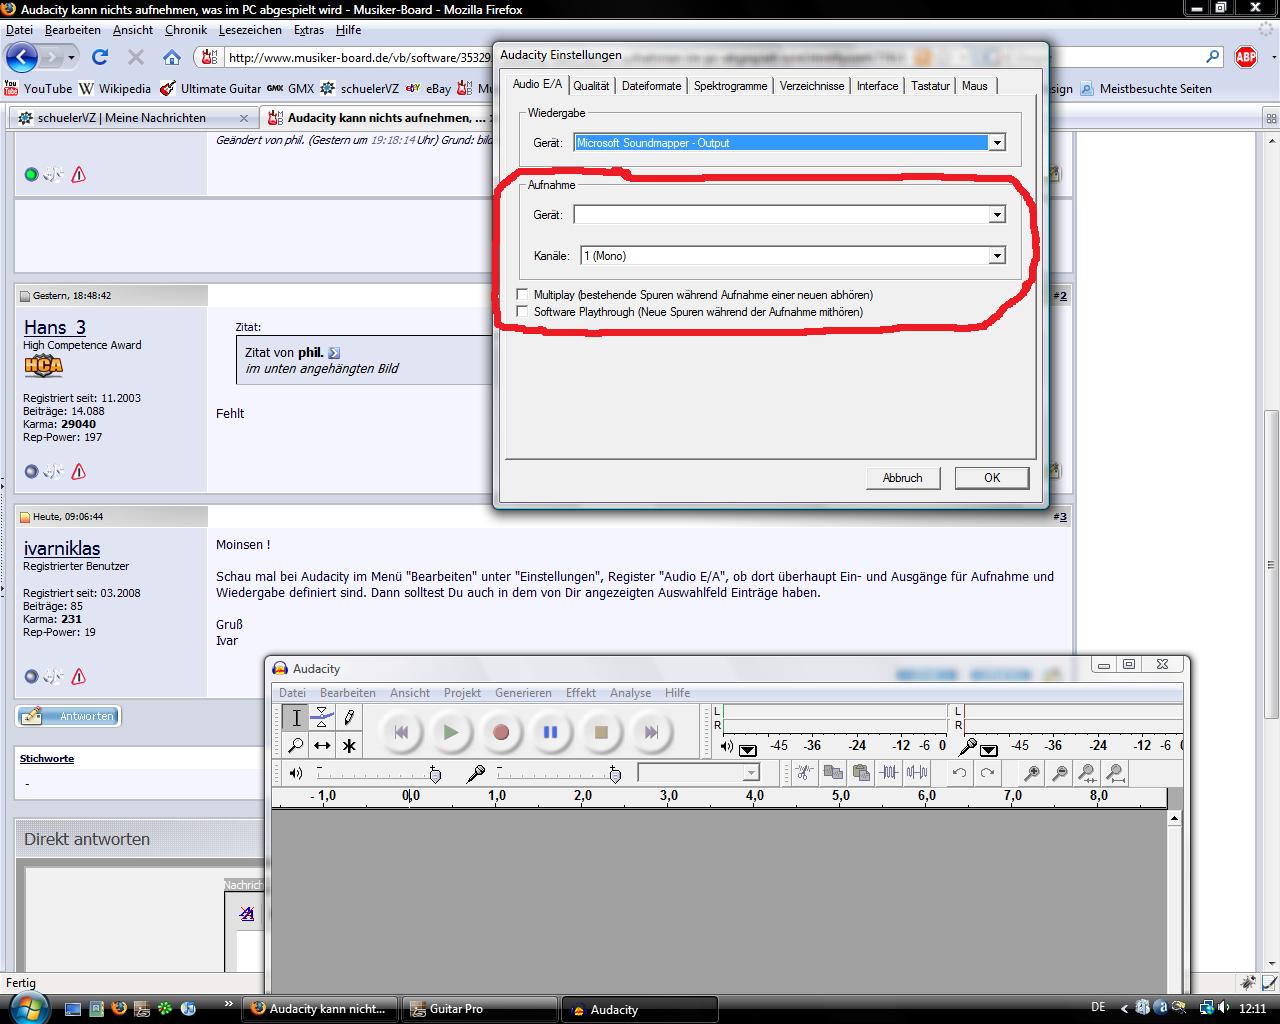This screenshot has height=1024, width=1280.
Task: Click the green Play button in Audacity
Action: click(x=451, y=732)
